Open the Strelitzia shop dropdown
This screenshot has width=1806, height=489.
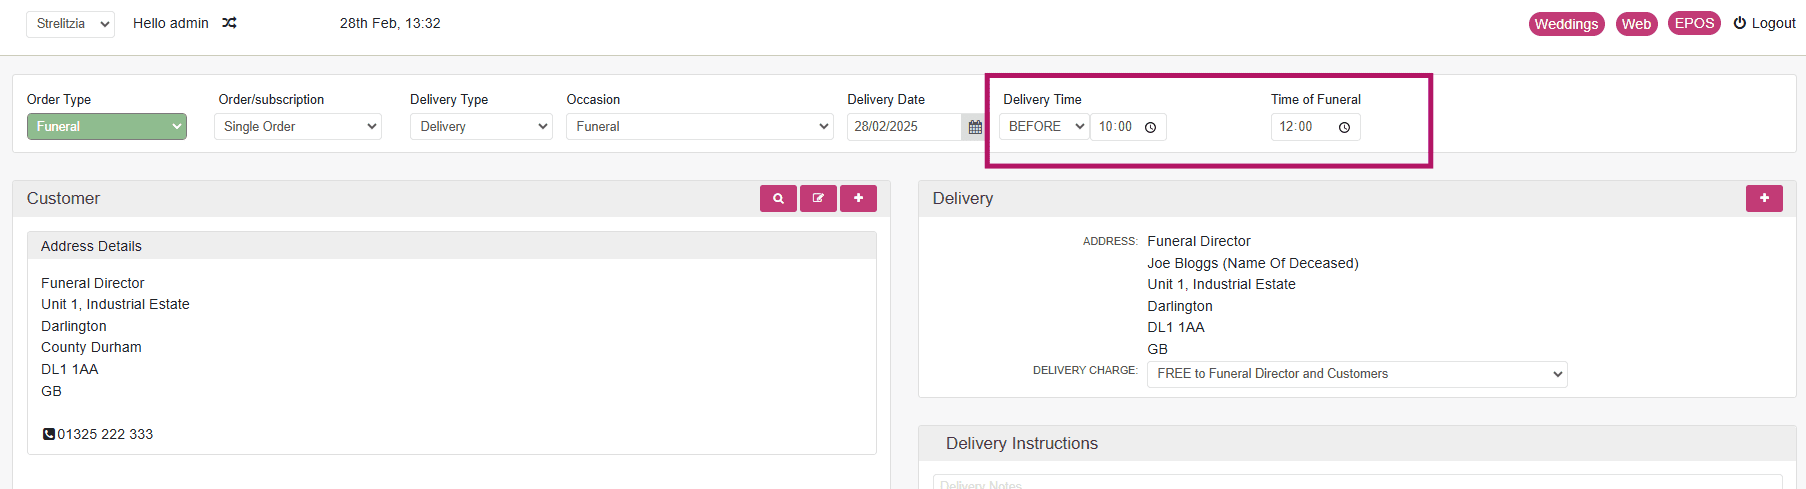coord(70,24)
